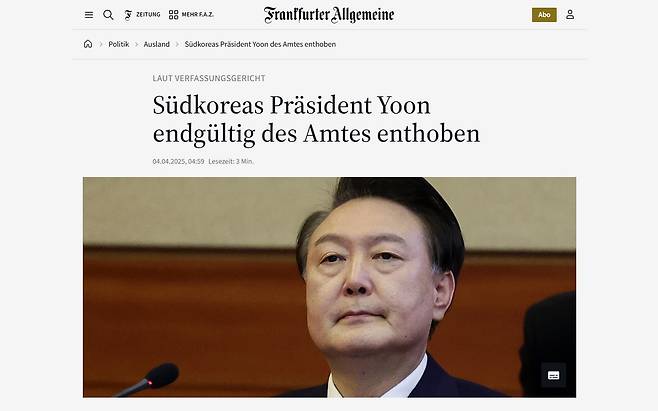The width and height of the screenshot is (658, 411).
Task: Open the Mehr F.A.Z. grid icon
Action: coord(173,15)
